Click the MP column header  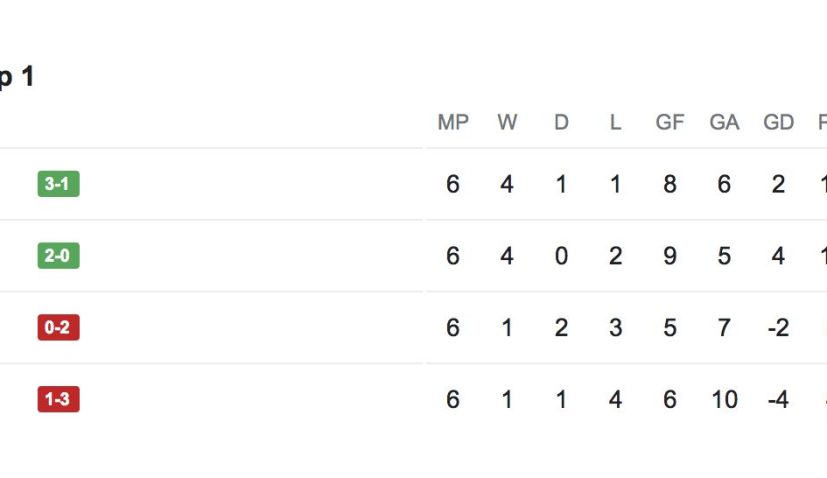click(453, 122)
